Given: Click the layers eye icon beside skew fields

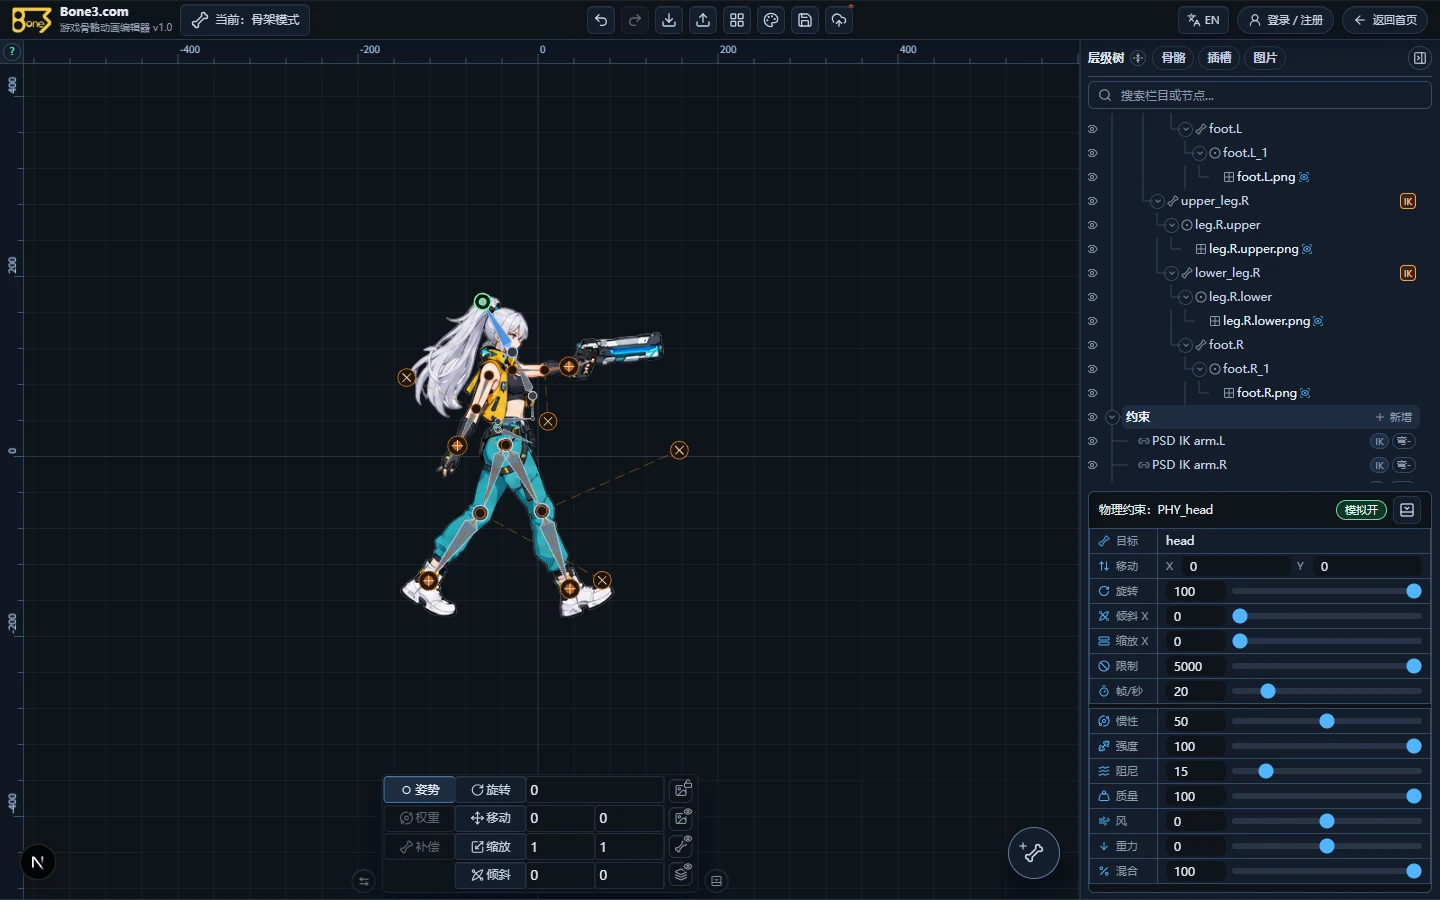Looking at the screenshot, I should (x=682, y=874).
